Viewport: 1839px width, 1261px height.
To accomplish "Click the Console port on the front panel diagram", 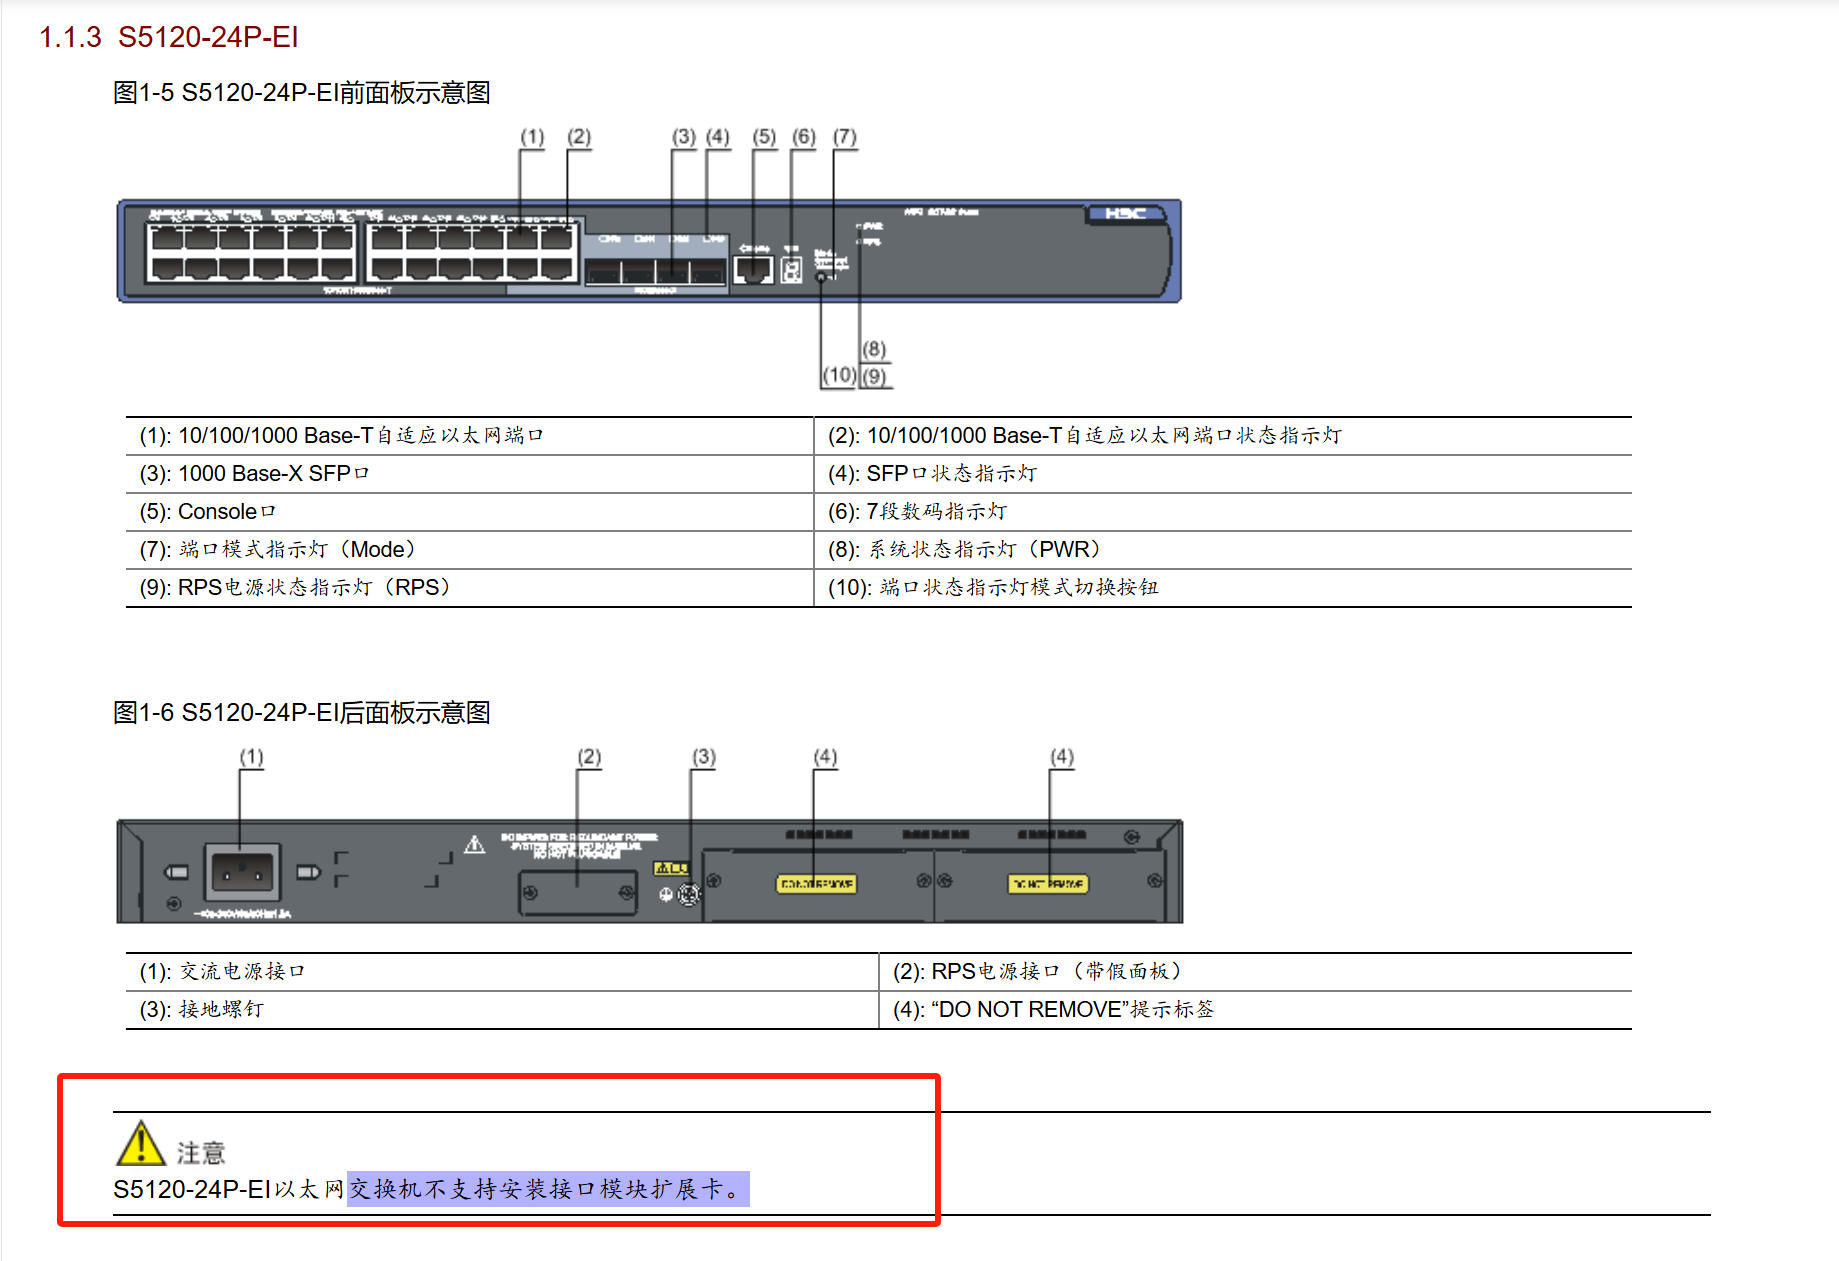I will coord(753,269).
